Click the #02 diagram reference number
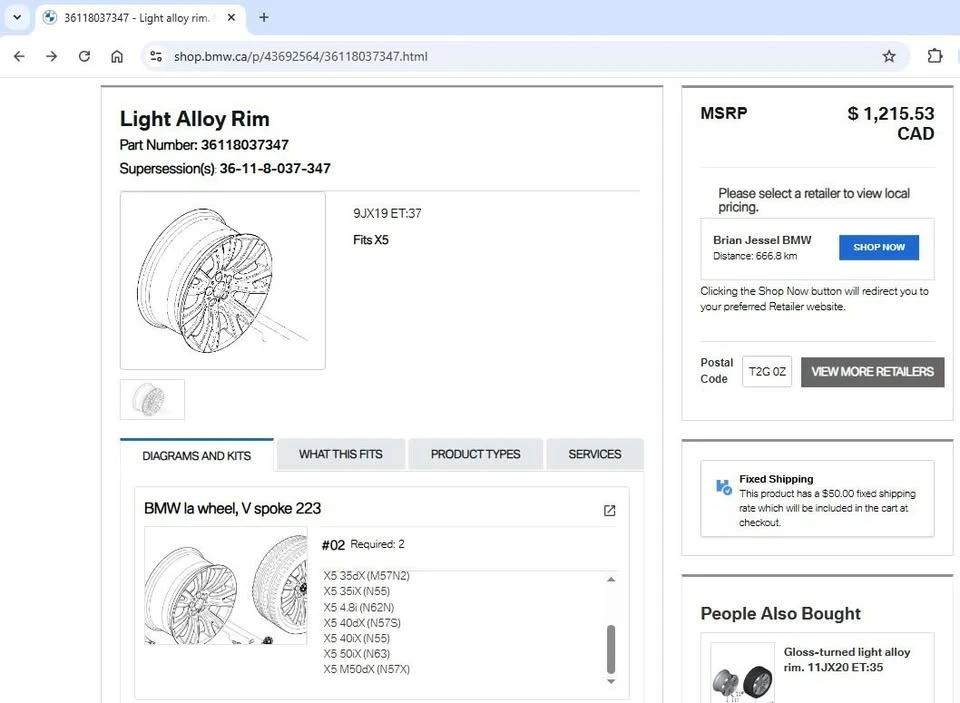Image resolution: width=960 pixels, height=703 pixels. (333, 545)
